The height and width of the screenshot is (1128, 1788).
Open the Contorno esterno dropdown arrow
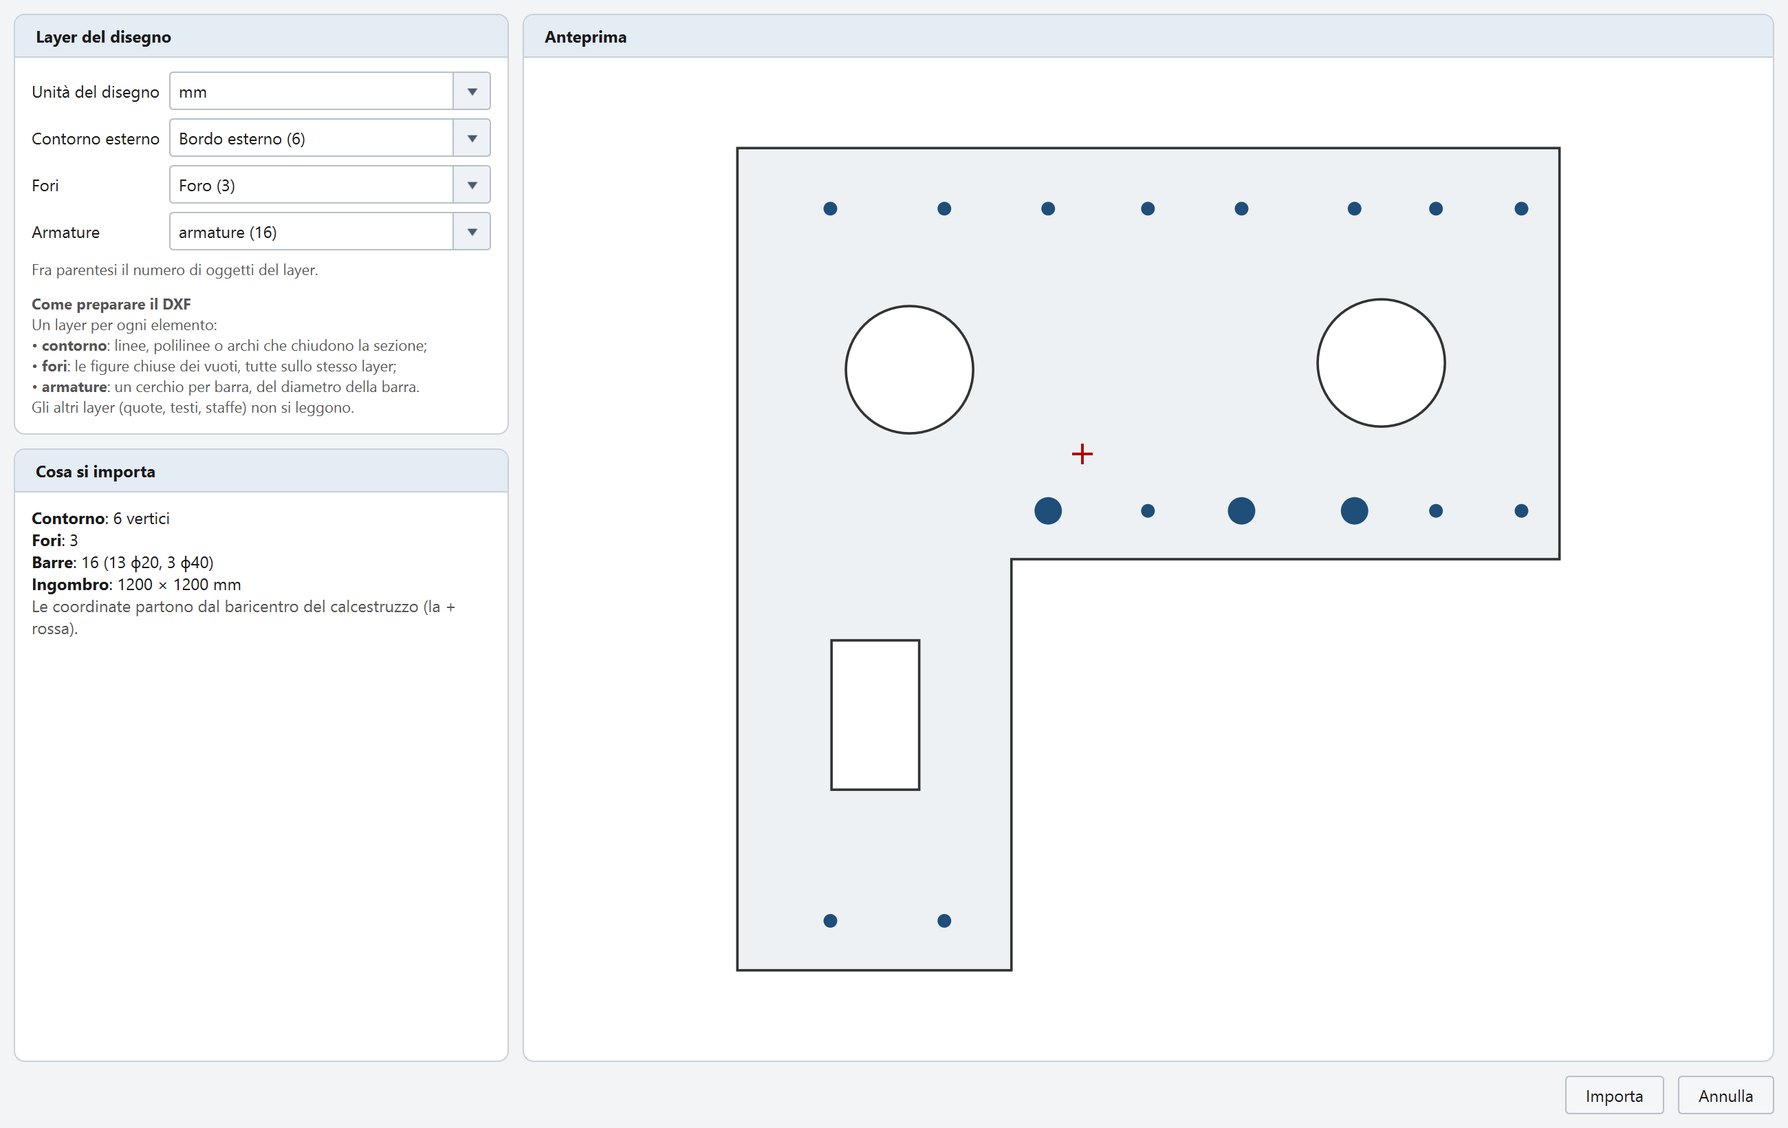point(472,138)
